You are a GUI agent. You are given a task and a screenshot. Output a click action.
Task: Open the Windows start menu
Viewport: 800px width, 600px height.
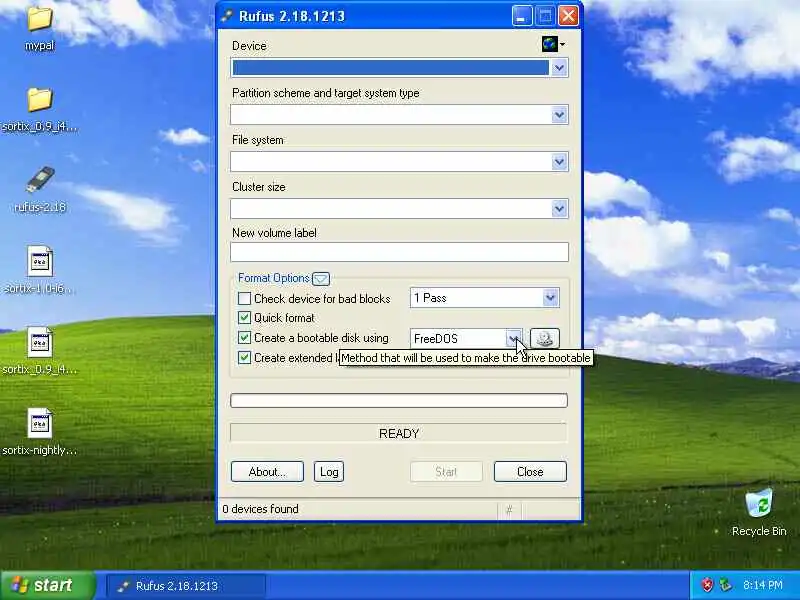pyautogui.click(x=47, y=585)
